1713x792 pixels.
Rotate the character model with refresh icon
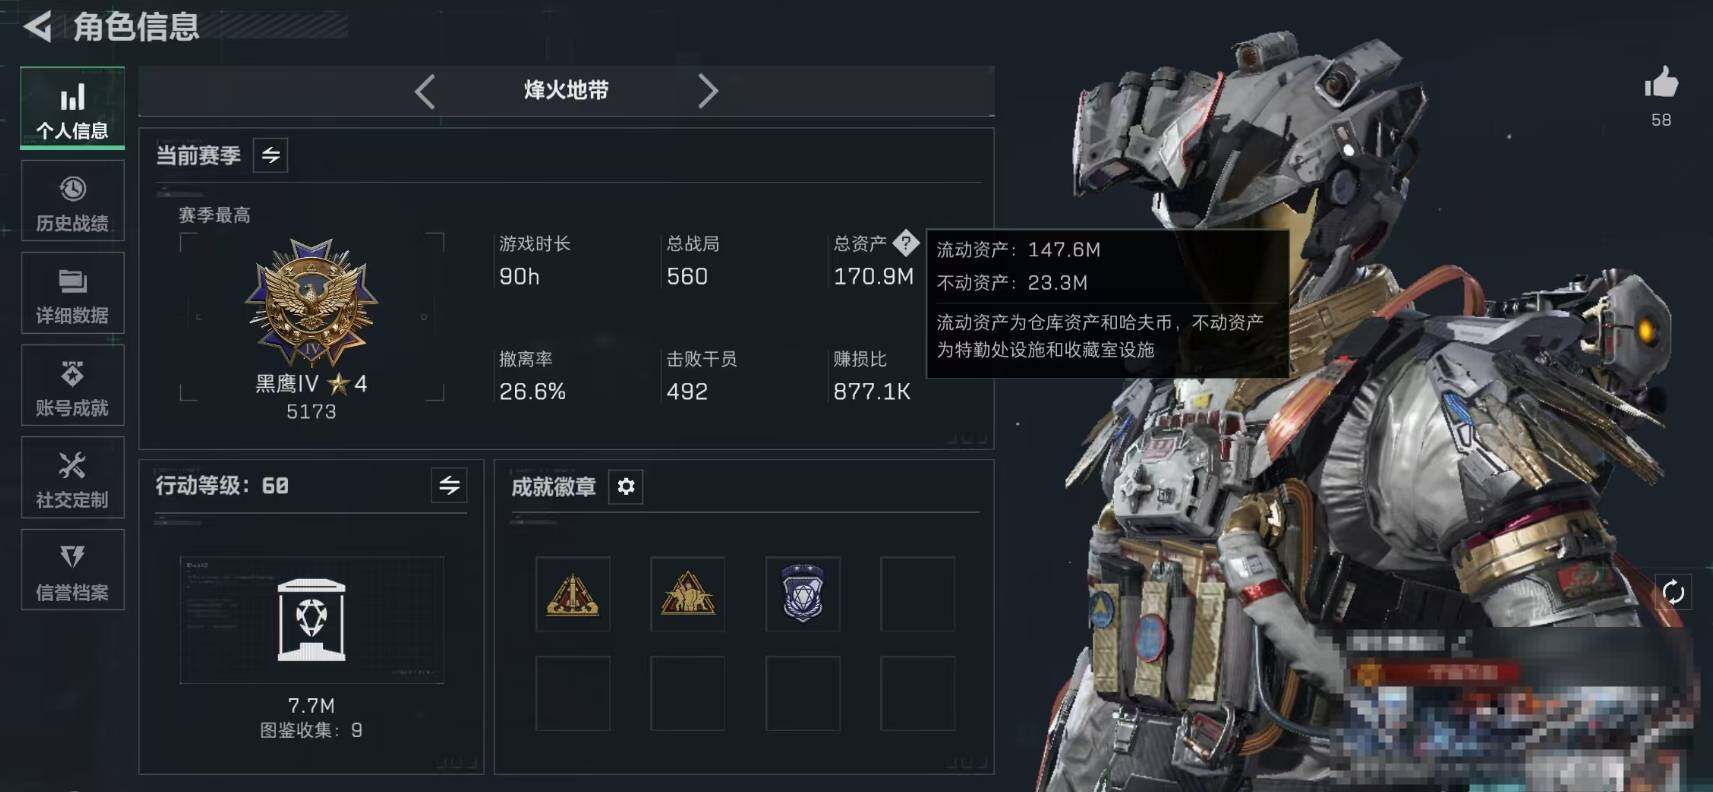1673,592
